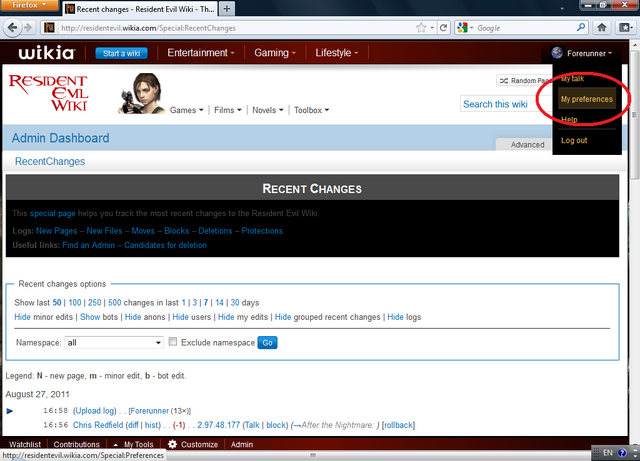
Task: Click the Start a wiki button
Action: click(121, 53)
